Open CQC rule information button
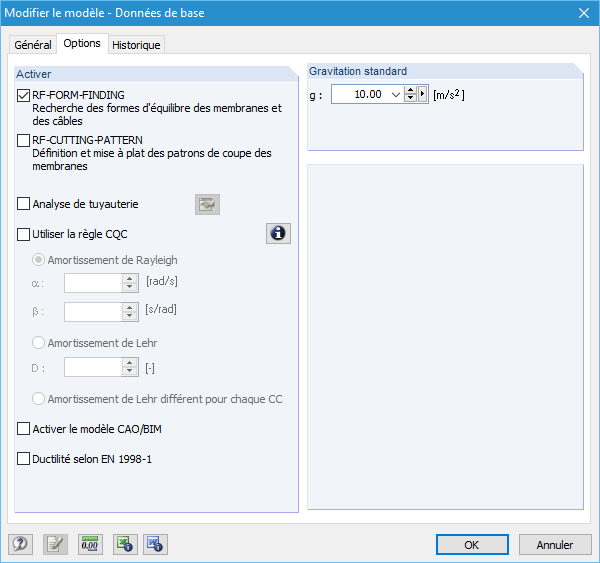Viewport: 600px width, 563px height. pos(278,233)
